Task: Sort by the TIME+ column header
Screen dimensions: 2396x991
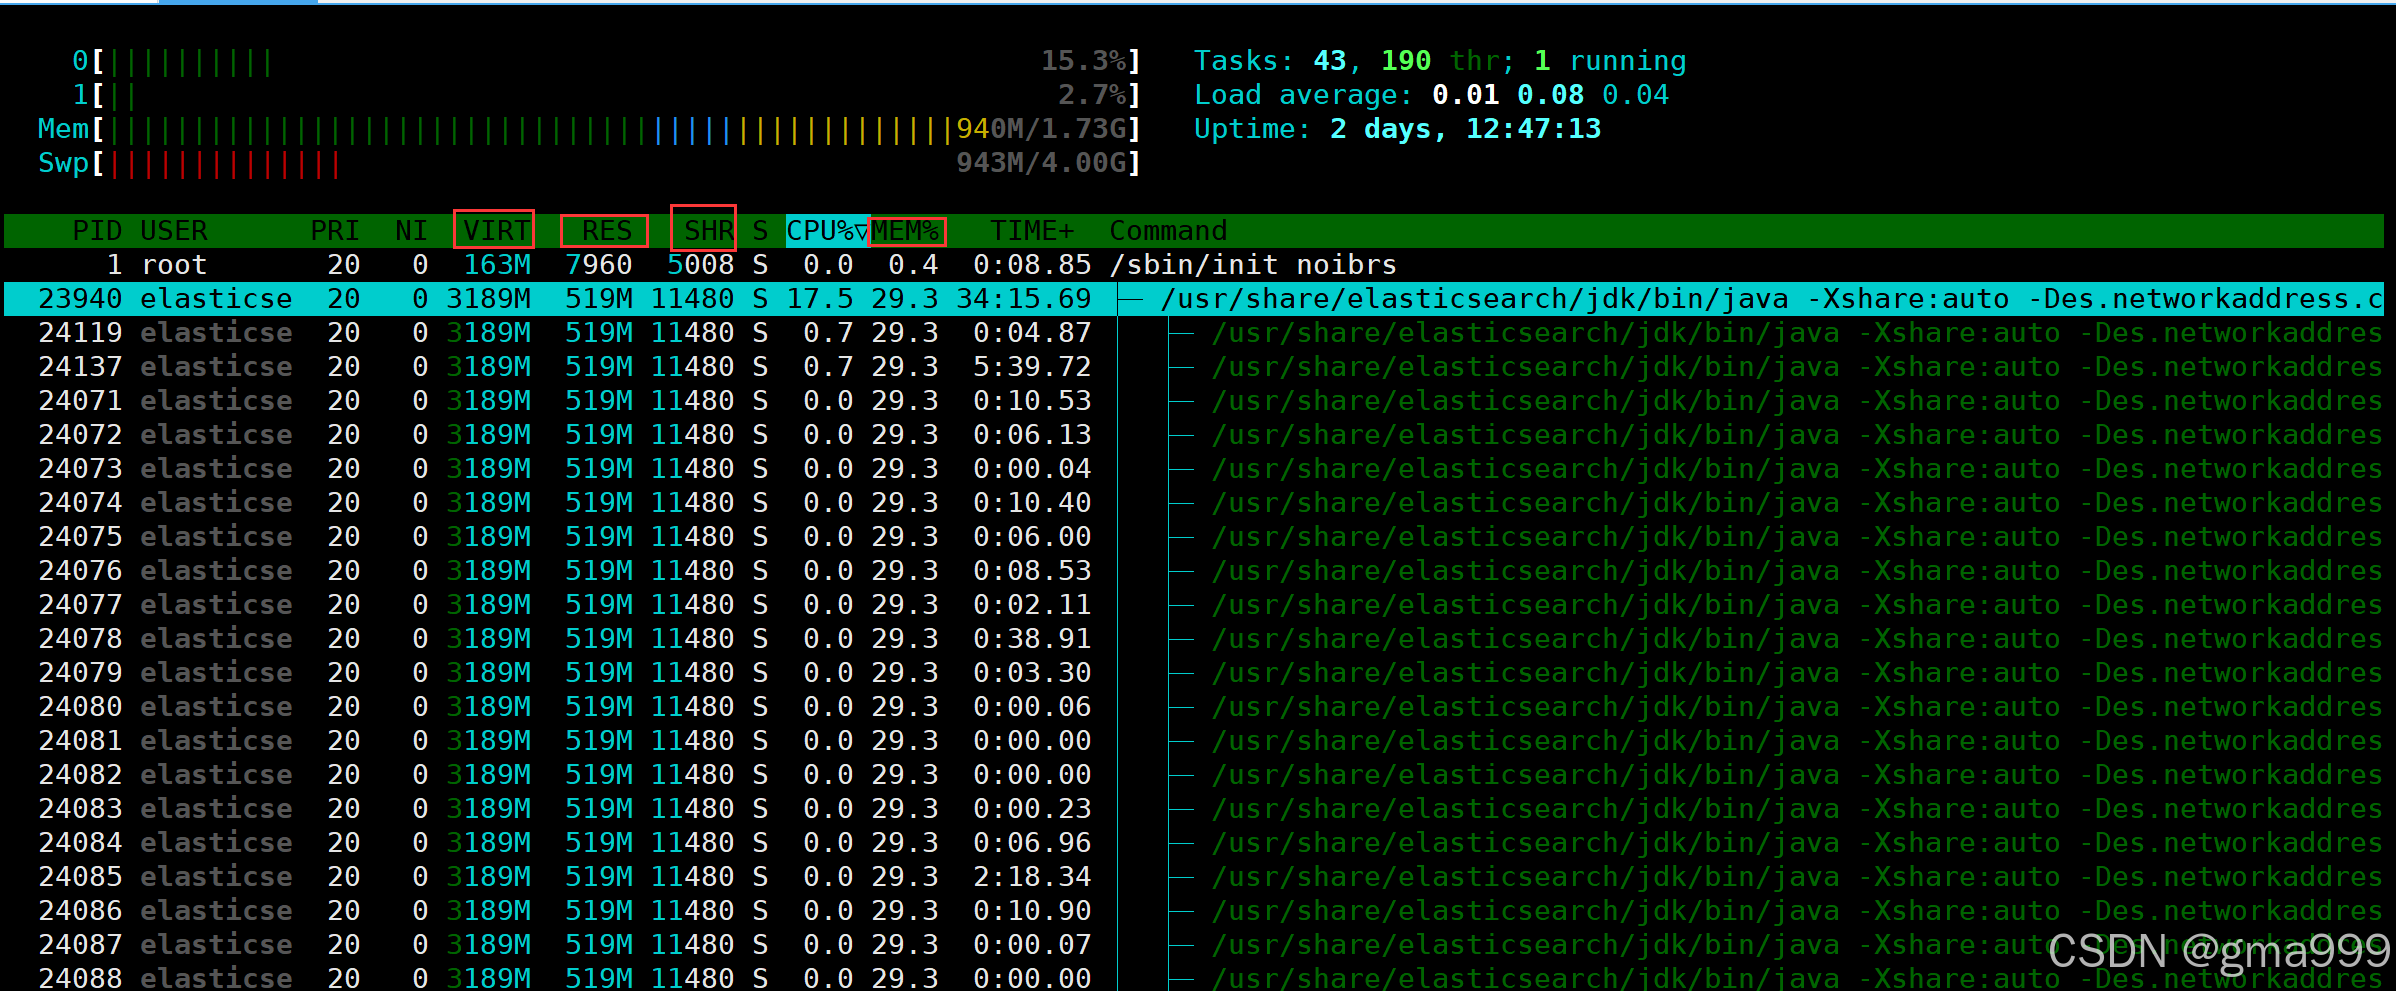Action: pos(1032,231)
